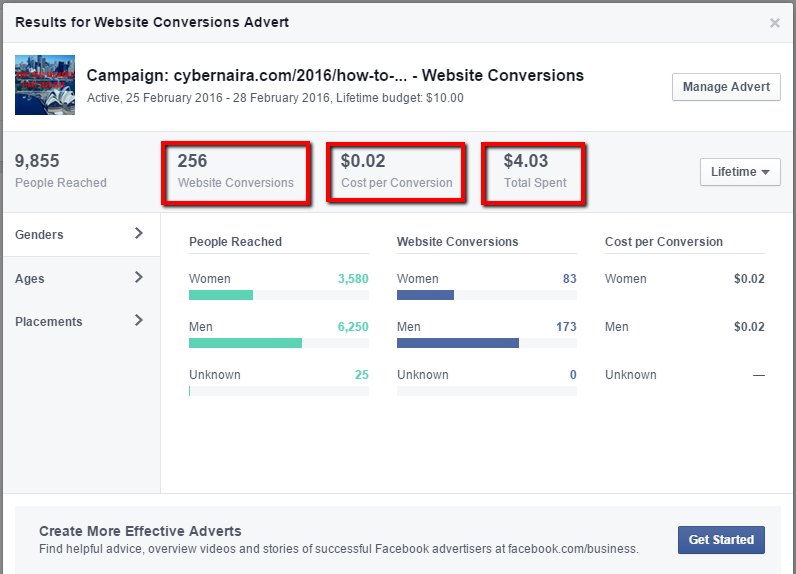This screenshot has height=574, width=796.
Task: Click the Get Started button
Action: point(721,540)
